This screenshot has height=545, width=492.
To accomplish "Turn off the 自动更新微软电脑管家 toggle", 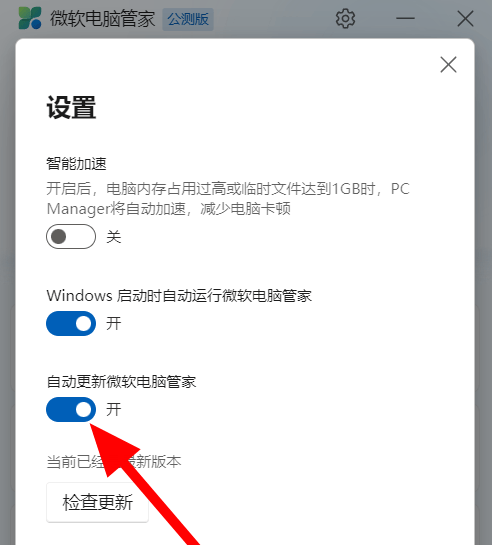I will click(71, 409).
